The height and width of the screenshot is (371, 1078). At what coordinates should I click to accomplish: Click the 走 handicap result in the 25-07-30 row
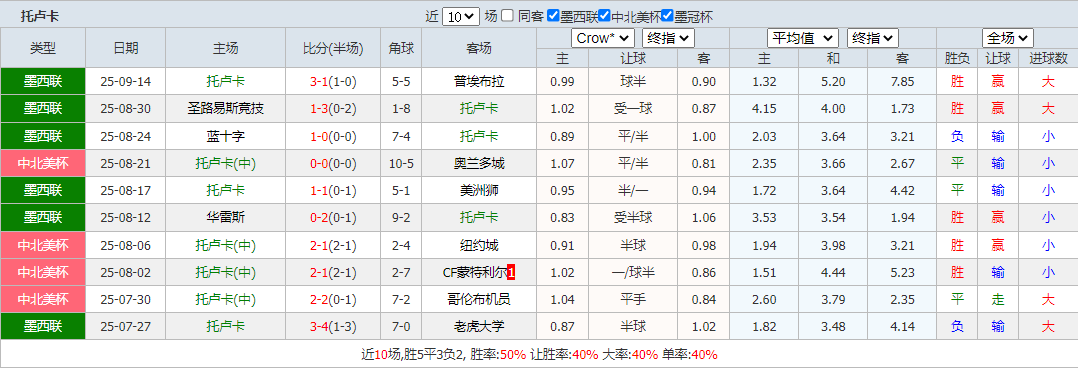998,300
